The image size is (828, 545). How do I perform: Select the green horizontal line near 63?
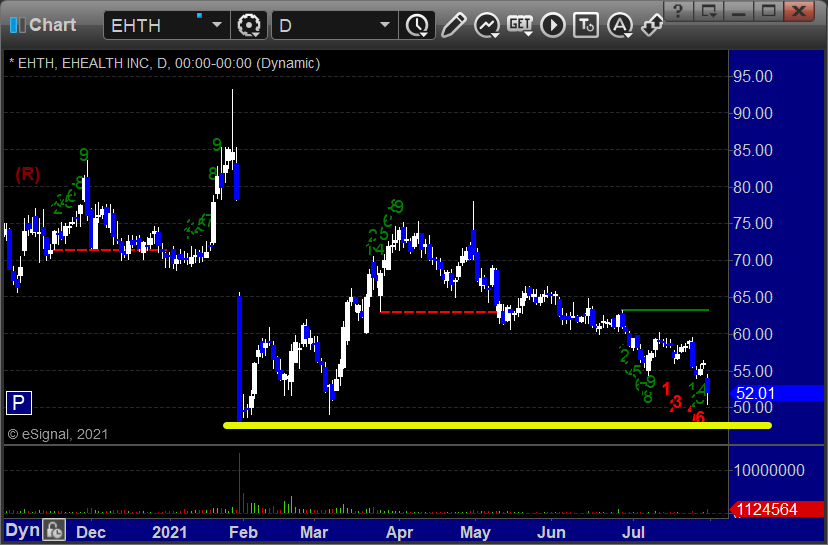(x=666, y=310)
